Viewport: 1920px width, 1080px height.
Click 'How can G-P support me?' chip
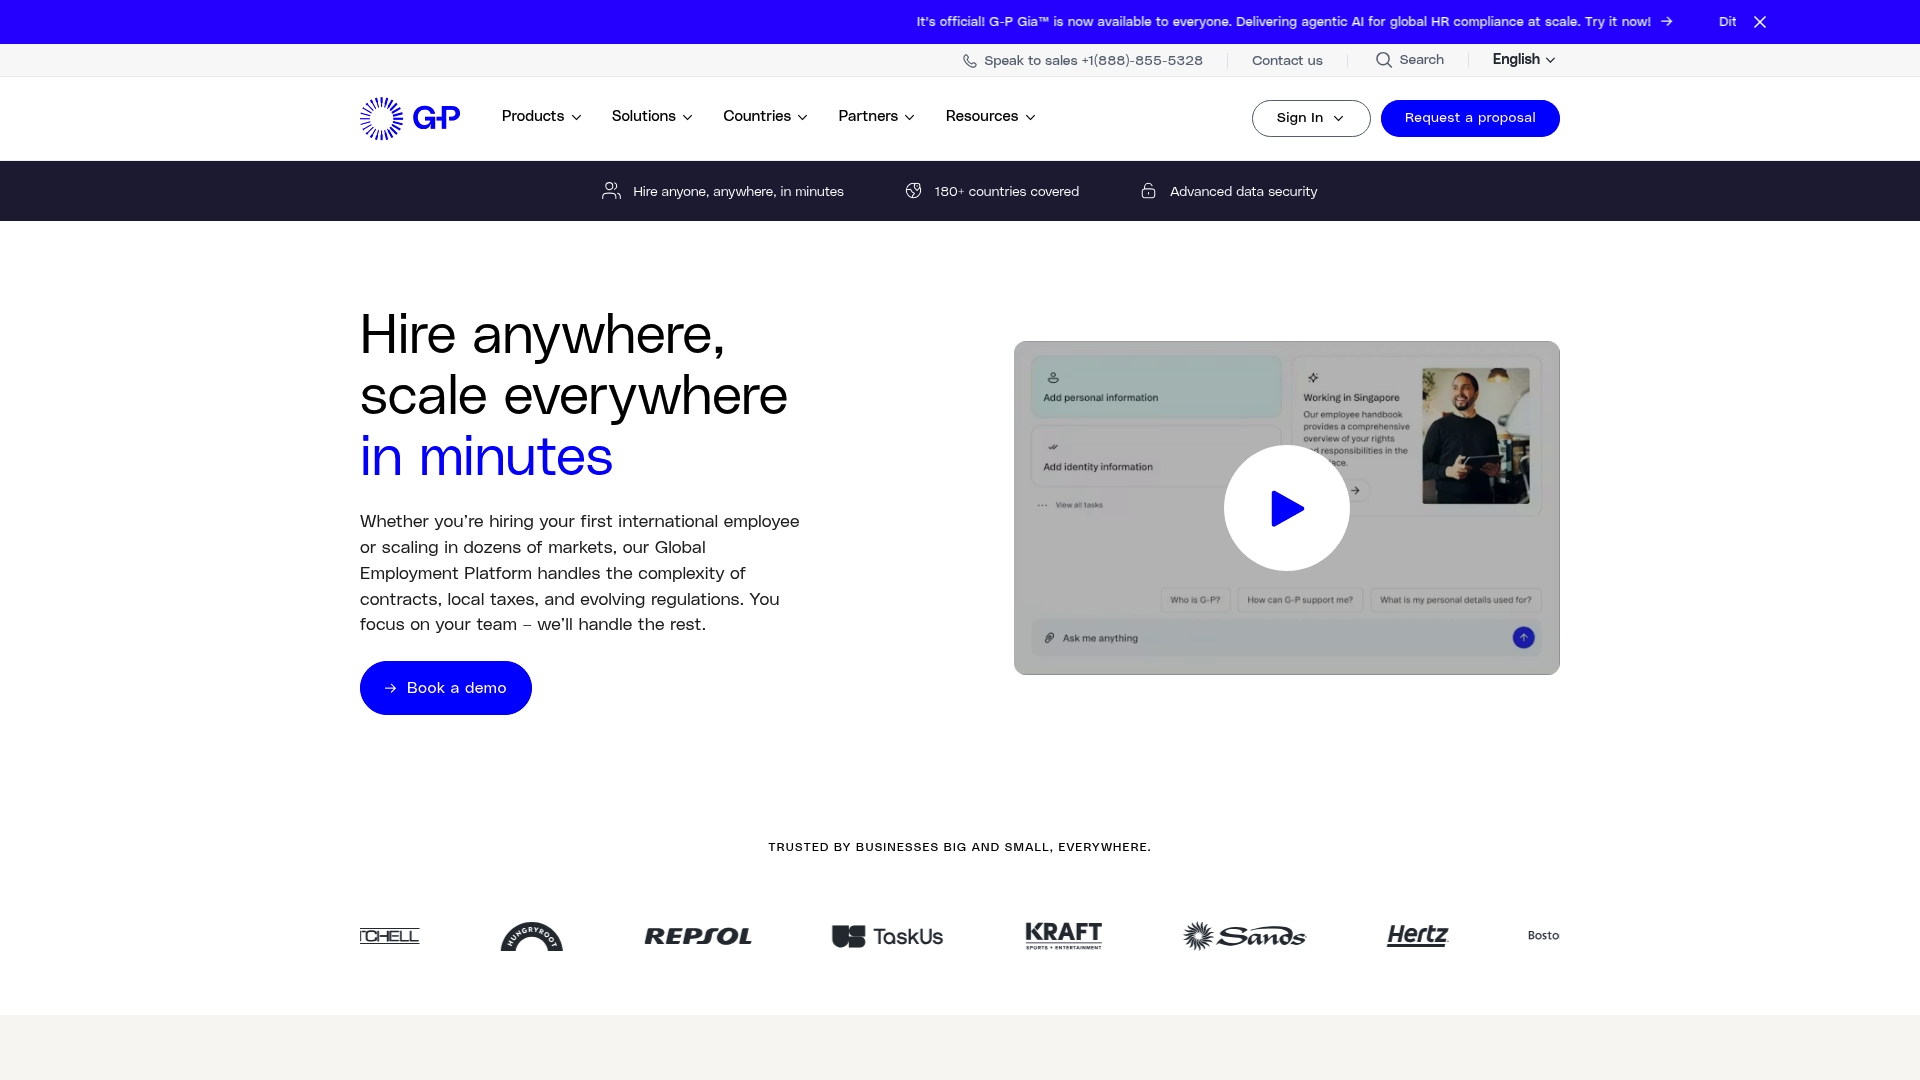point(1300,600)
